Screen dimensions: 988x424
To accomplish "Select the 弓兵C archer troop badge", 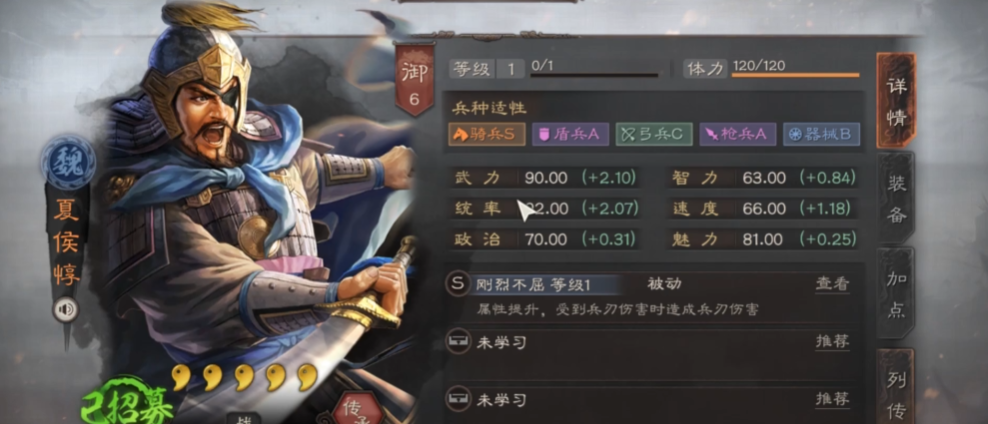I will tap(654, 134).
